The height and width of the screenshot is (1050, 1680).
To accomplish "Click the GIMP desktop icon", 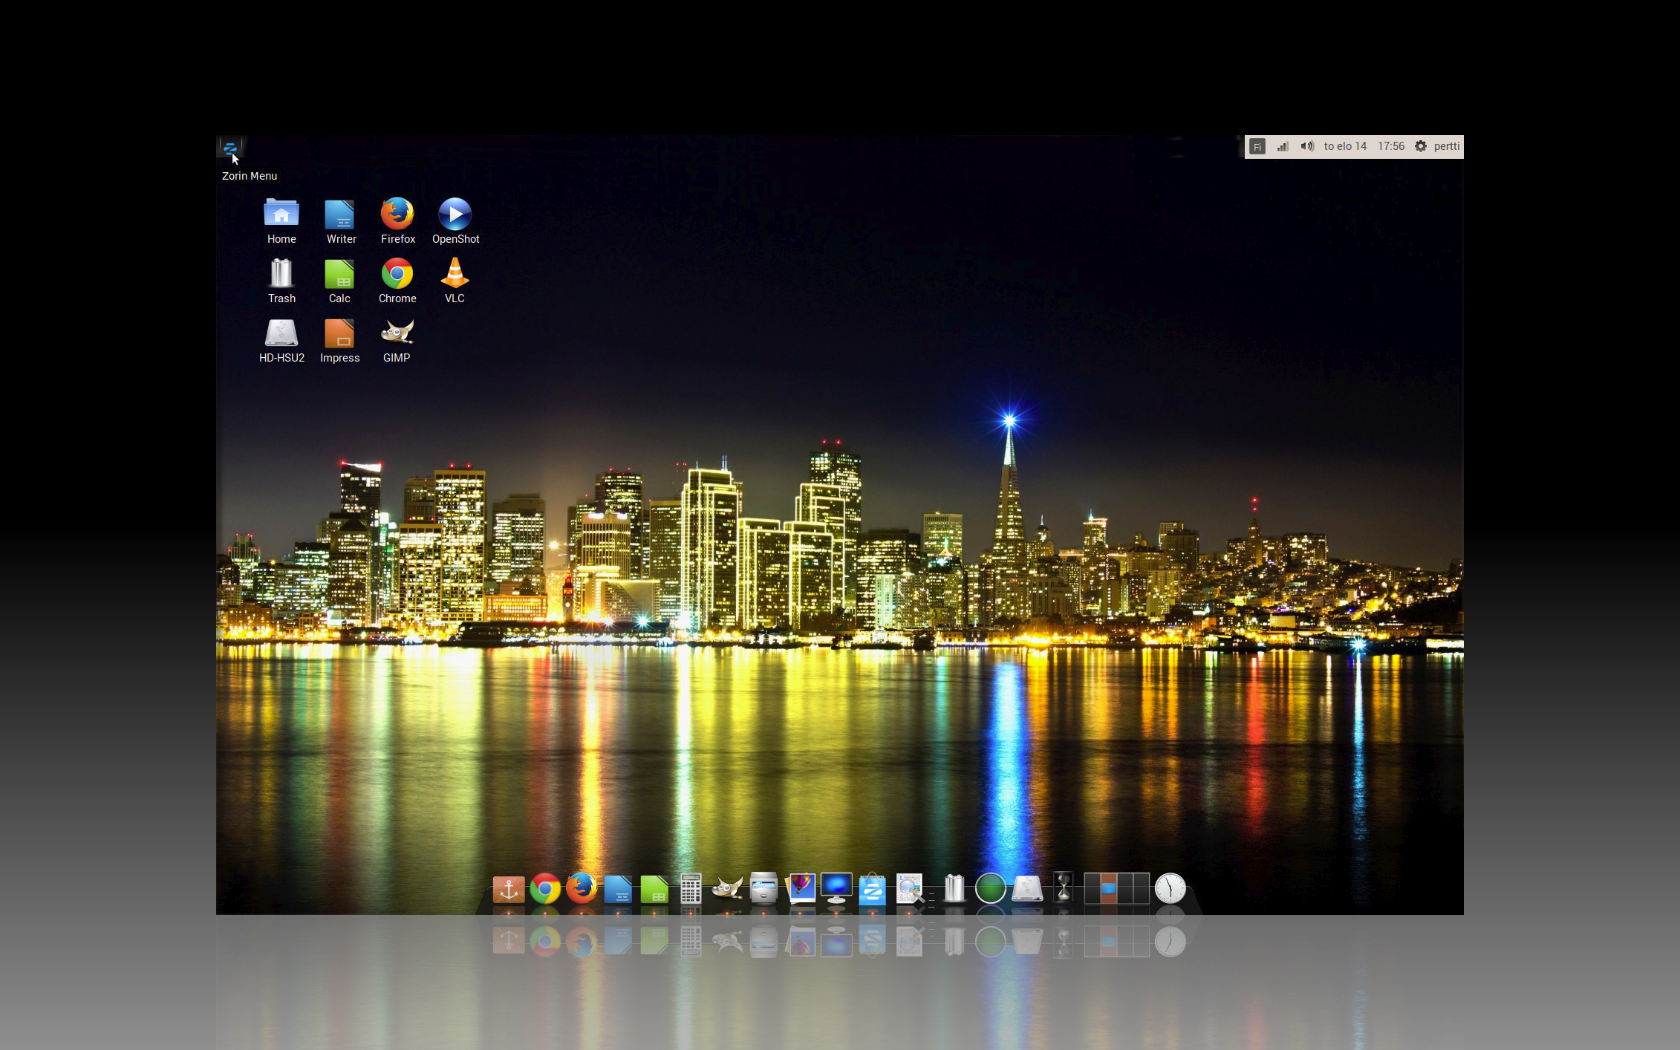I will pyautogui.click(x=397, y=333).
